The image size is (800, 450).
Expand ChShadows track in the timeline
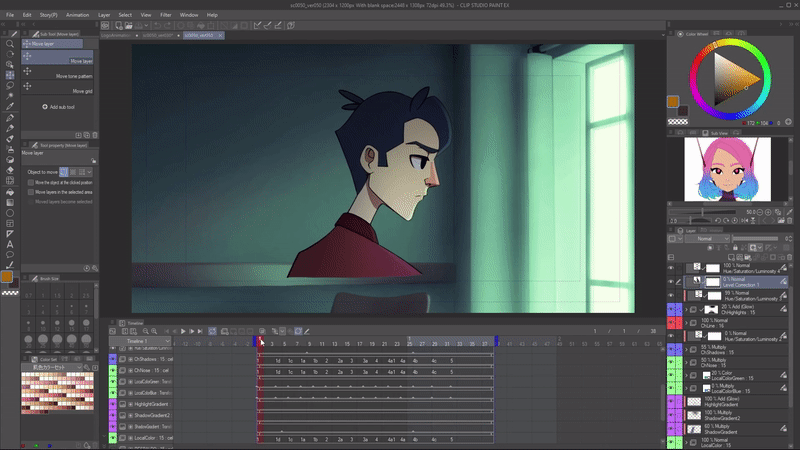point(131,359)
